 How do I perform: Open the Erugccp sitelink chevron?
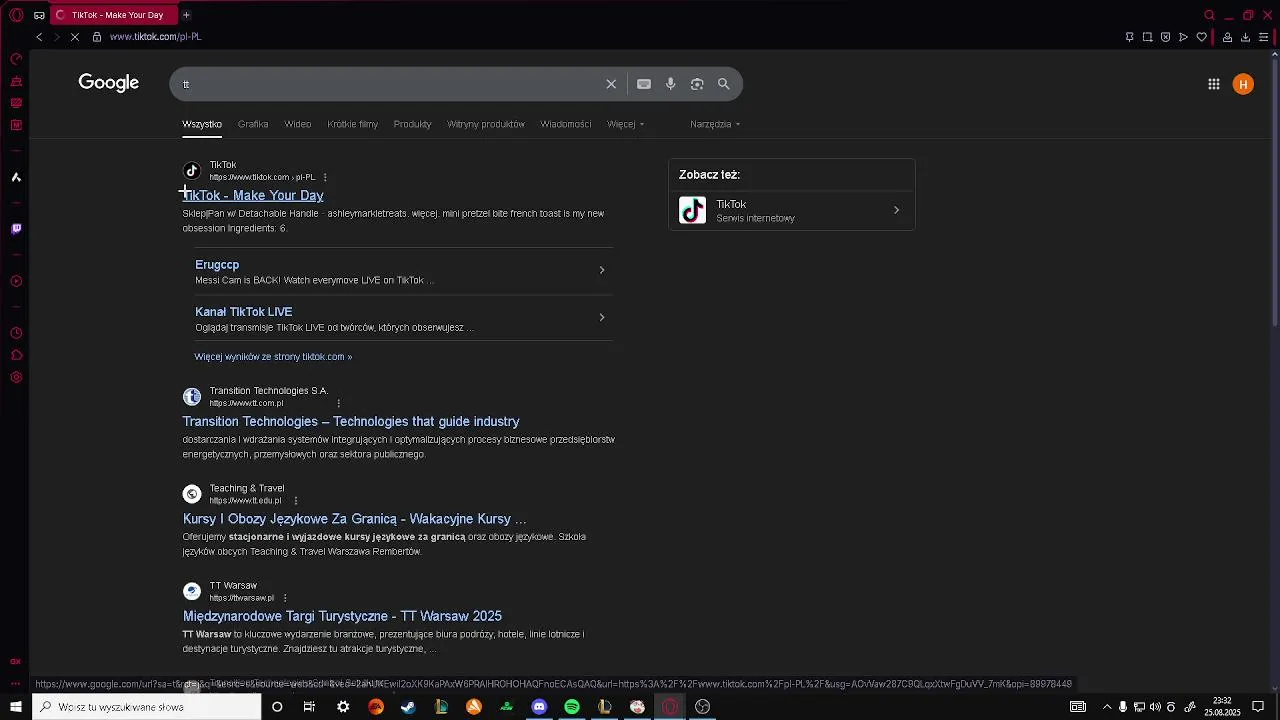[x=601, y=270]
